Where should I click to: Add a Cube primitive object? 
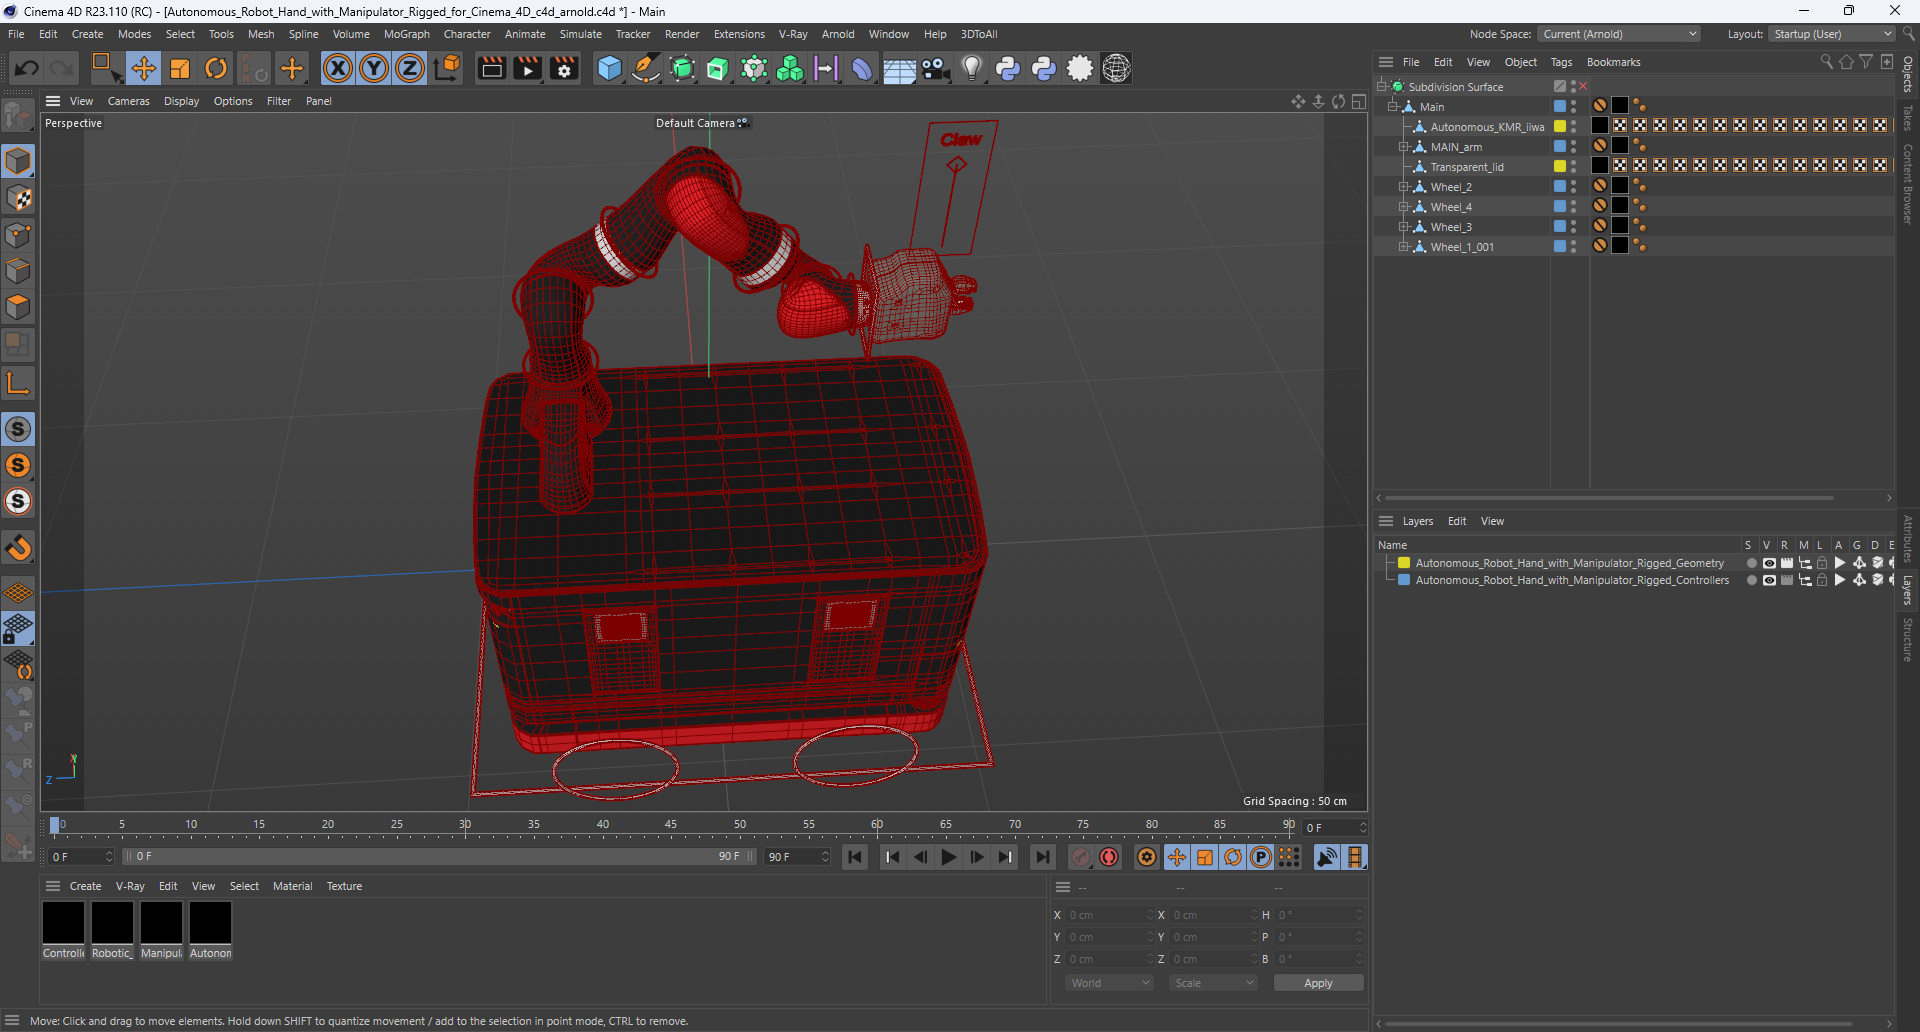(609, 68)
